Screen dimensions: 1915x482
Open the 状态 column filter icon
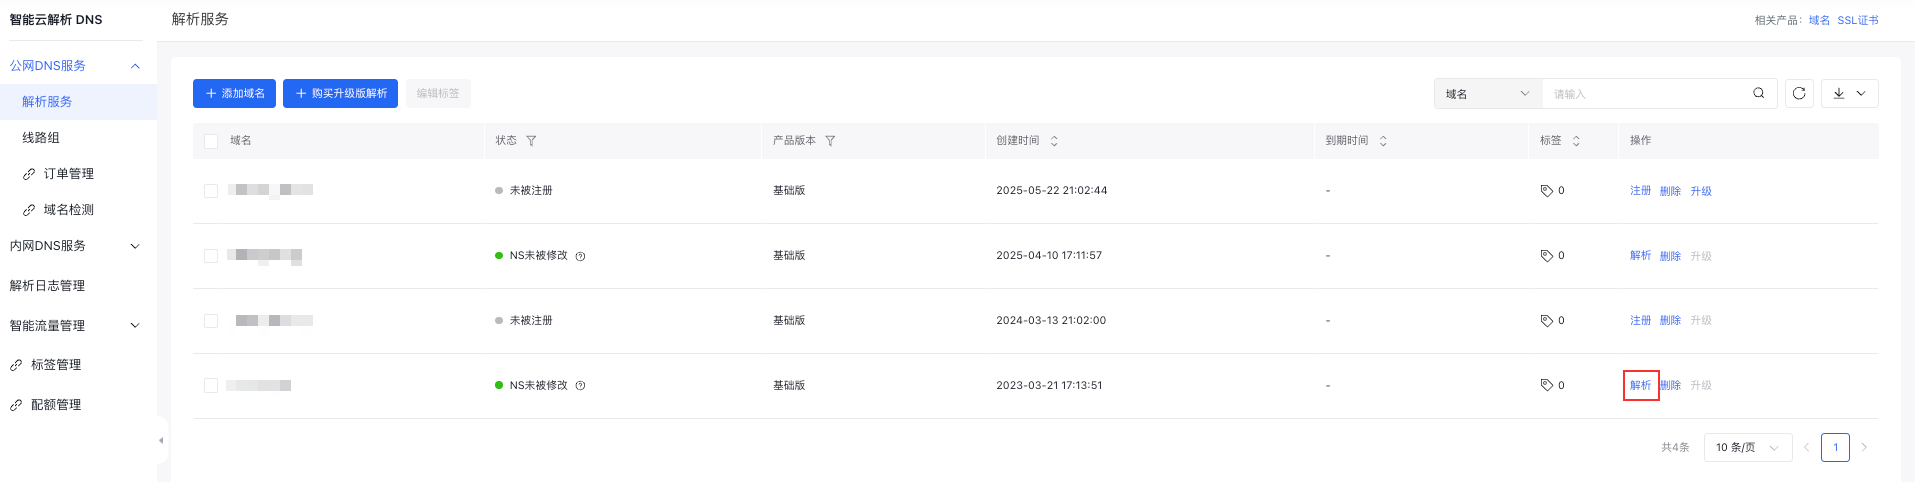[531, 141]
